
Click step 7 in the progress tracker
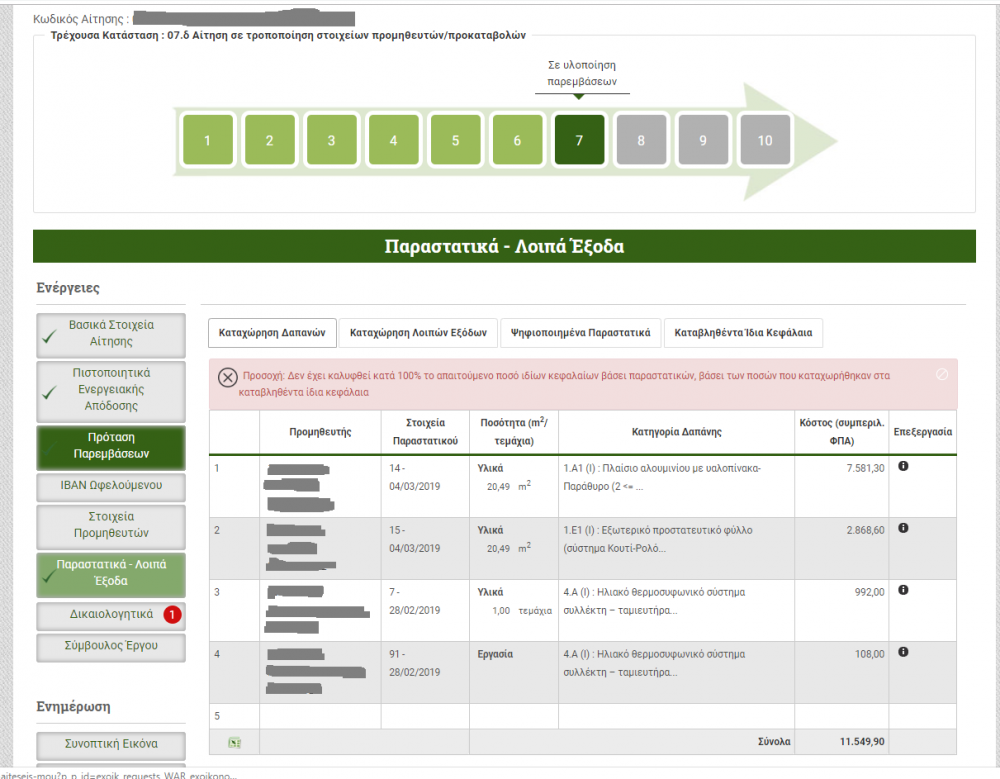pos(579,140)
